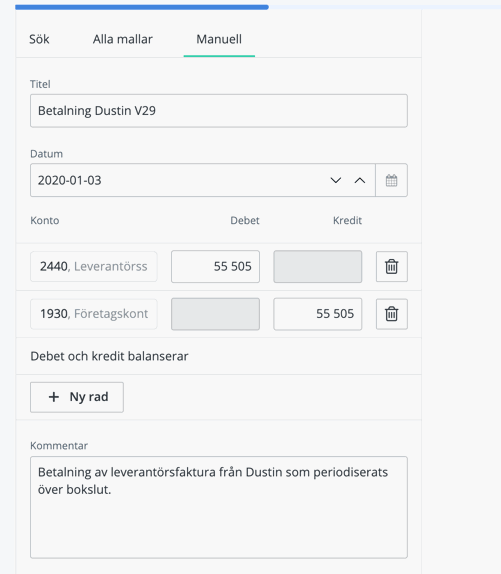The image size is (501, 574).
Task: Delete the 1930 Företagskont row with the trash icon
Action: click(392, 314)
